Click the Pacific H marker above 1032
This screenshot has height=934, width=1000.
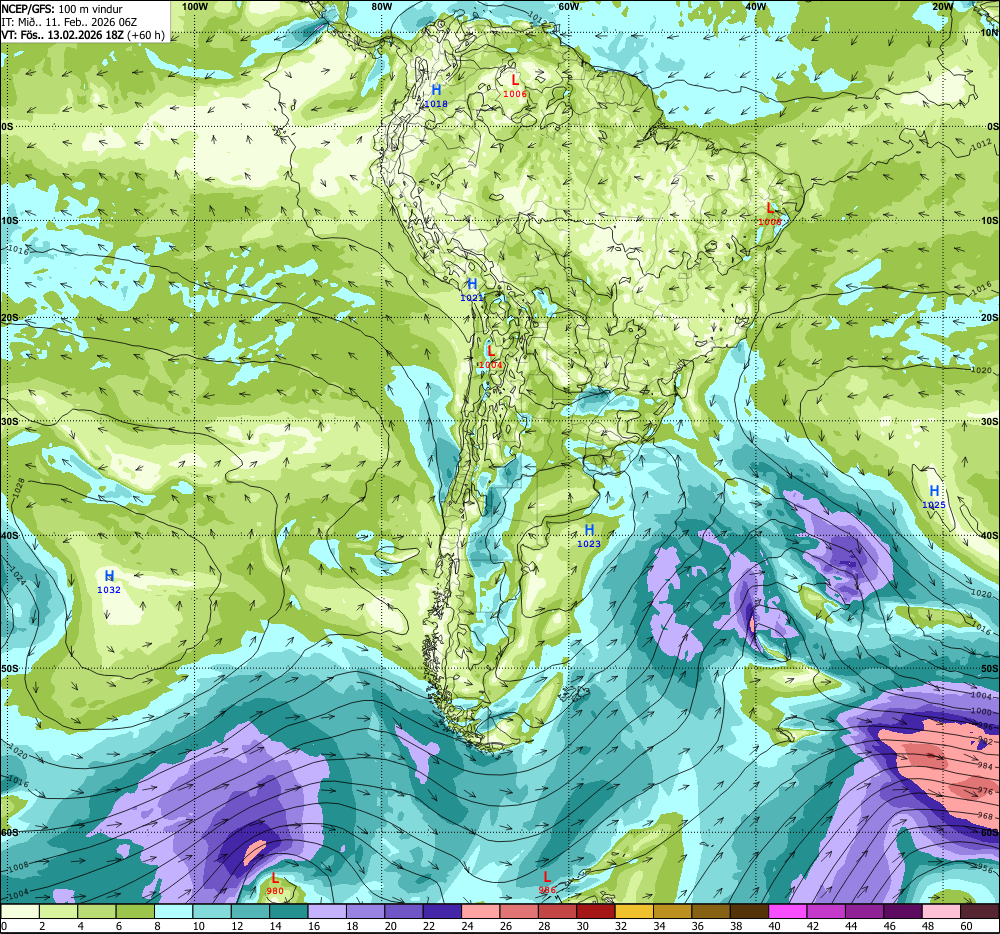109,576
